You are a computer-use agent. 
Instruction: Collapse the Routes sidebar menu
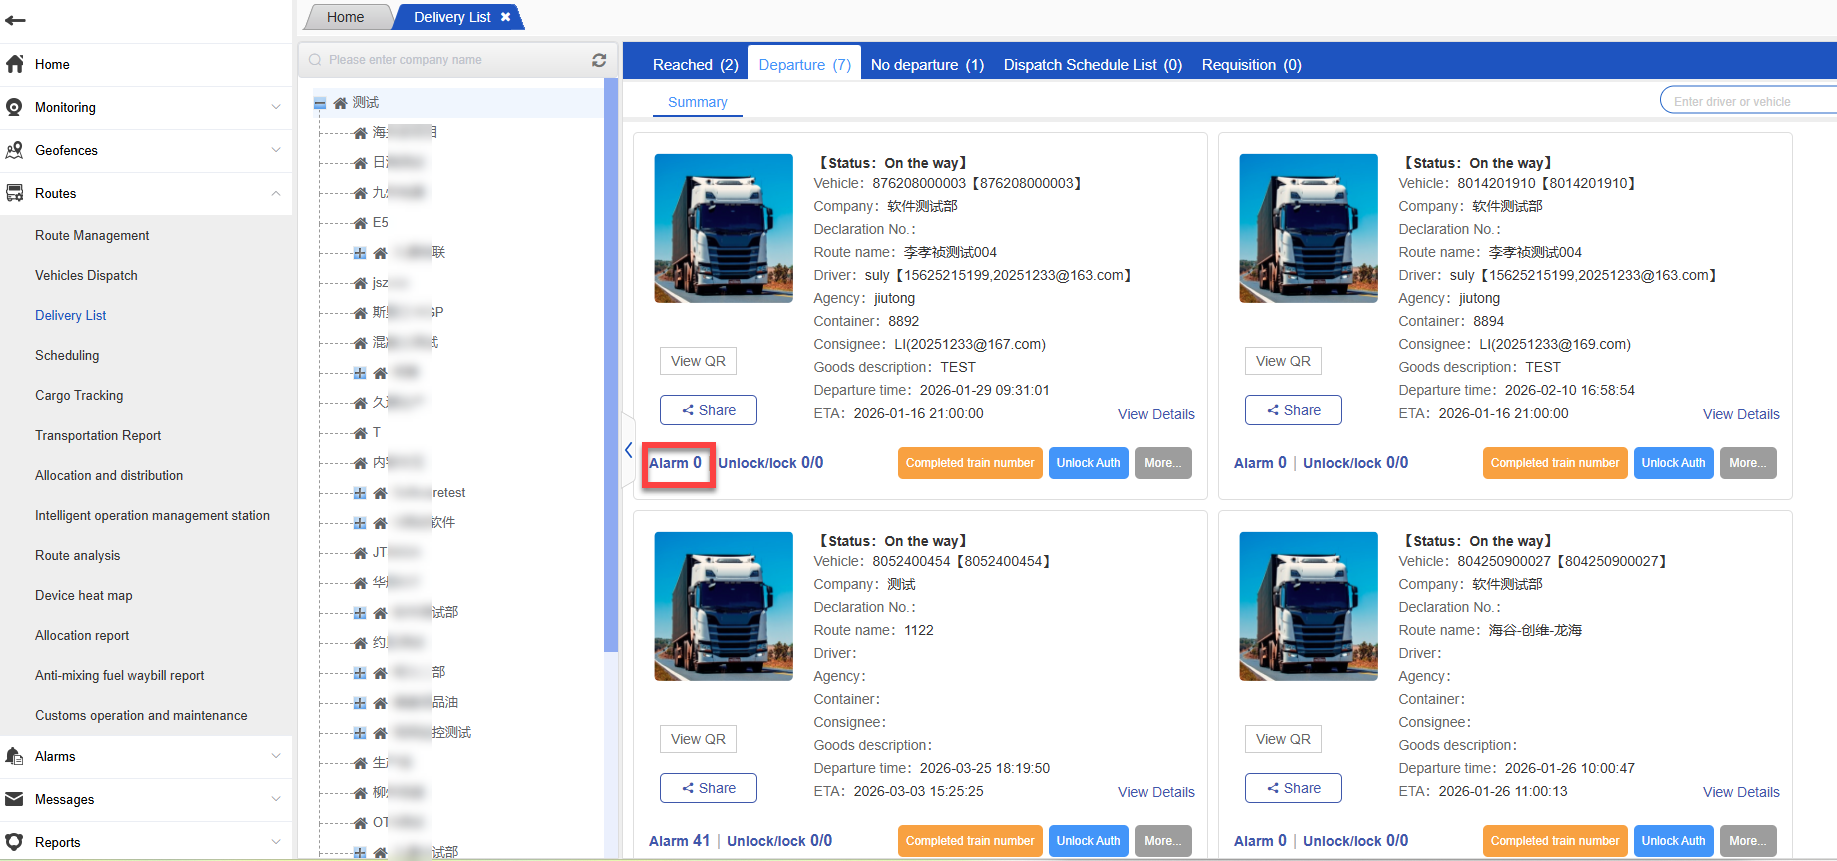point(276,193)
